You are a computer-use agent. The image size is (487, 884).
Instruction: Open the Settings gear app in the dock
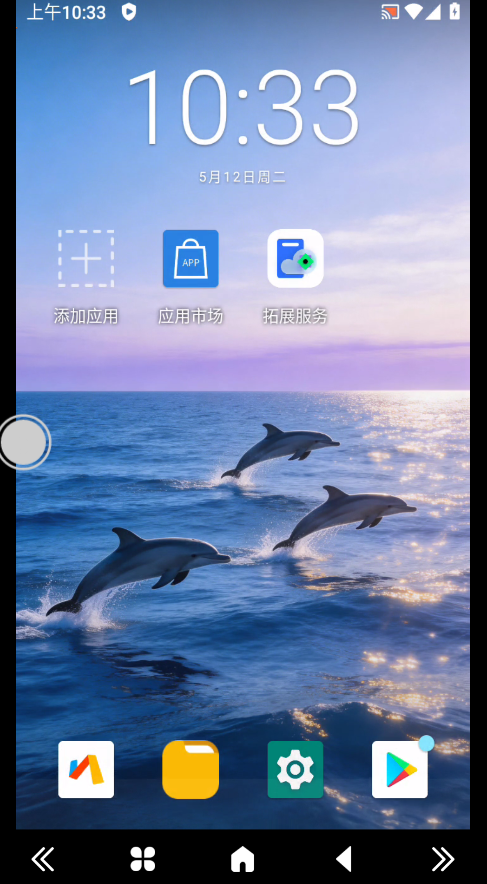295,770
